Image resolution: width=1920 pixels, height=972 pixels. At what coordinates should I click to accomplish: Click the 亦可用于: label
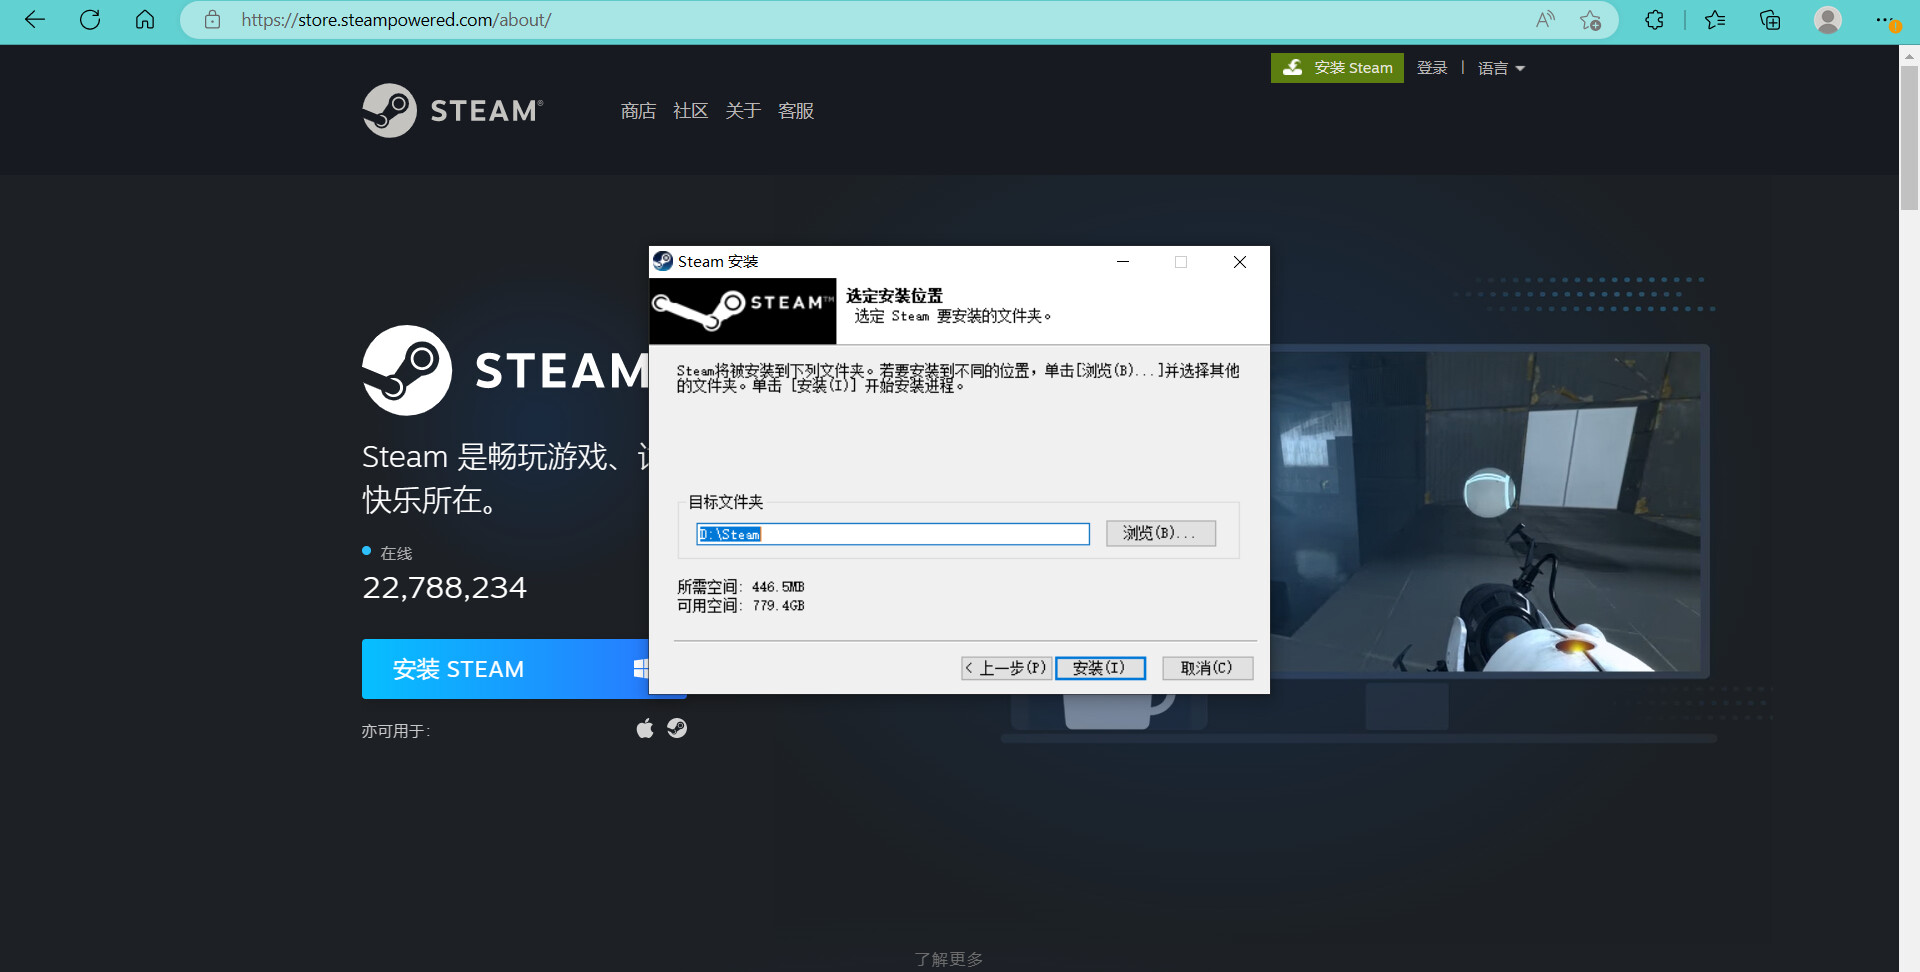[x=396, y=731]
